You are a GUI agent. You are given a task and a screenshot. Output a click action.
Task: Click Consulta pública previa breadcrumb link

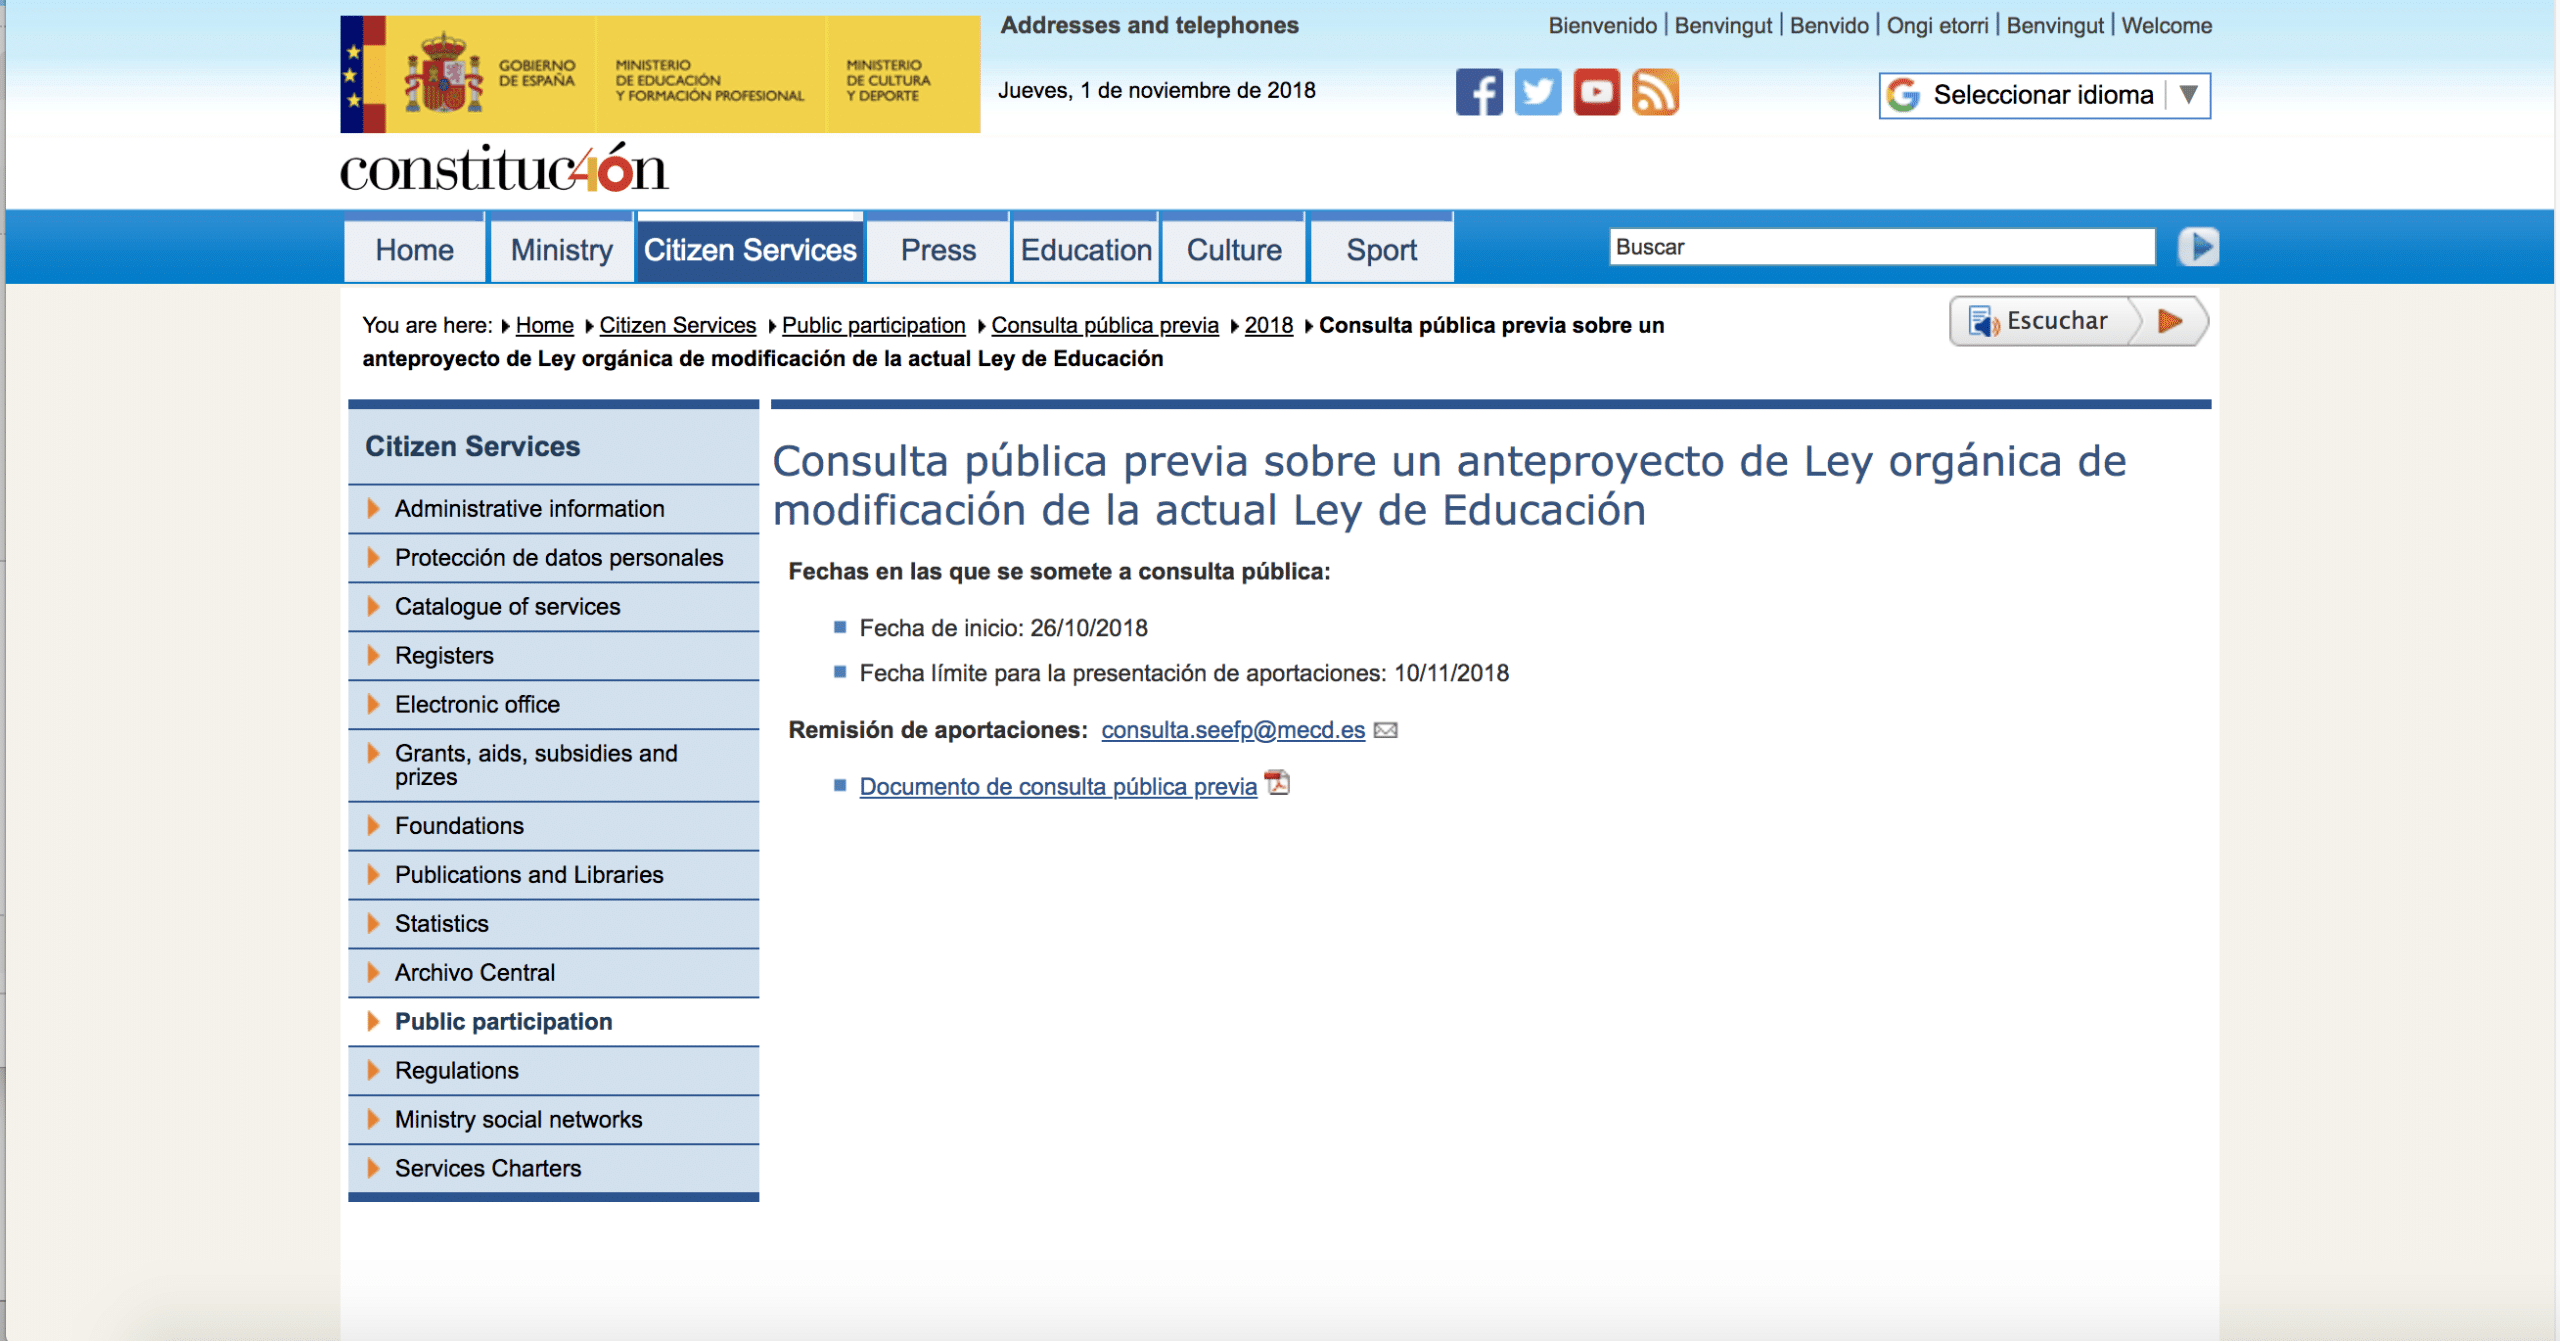(1105, 325)
